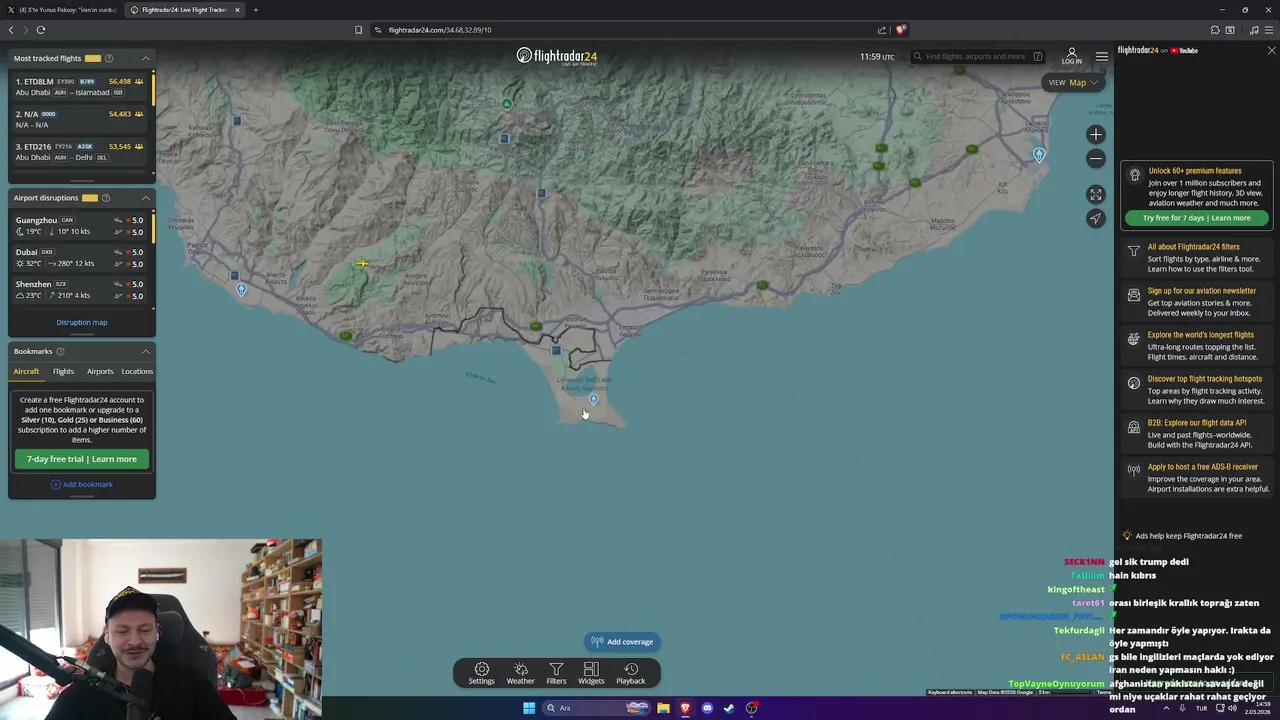This screenshot has height=720, width=1280.
Task: Open File Explorer from taskbar
Action: coord(663,708)
